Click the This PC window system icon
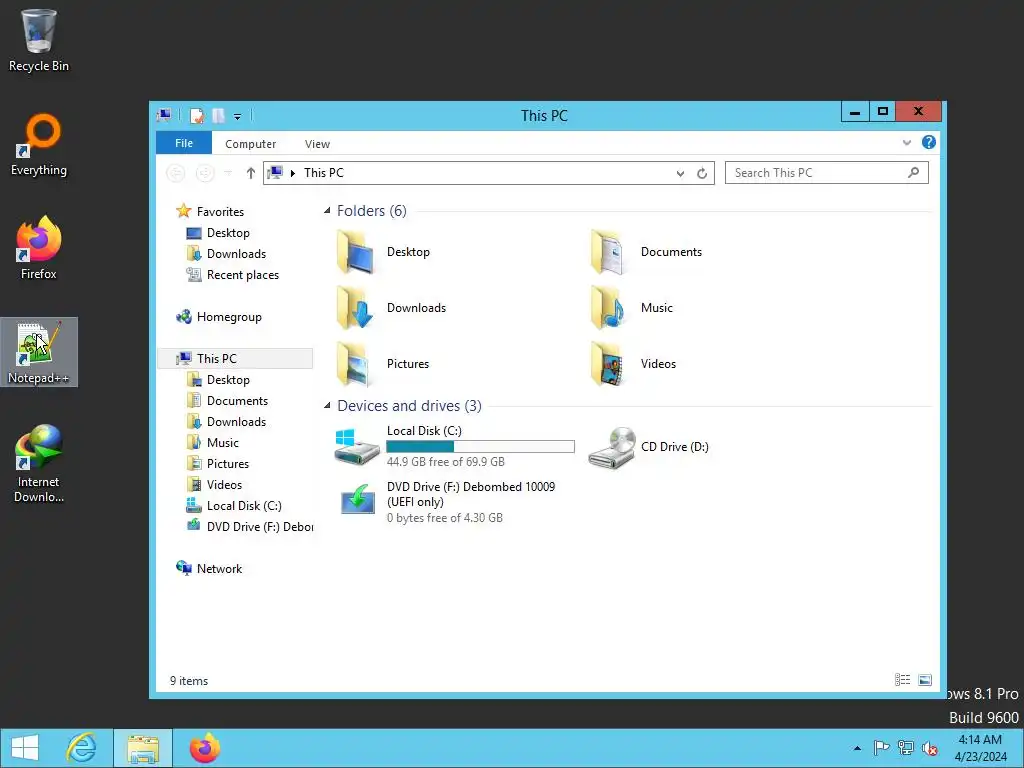 pos(164,116)
